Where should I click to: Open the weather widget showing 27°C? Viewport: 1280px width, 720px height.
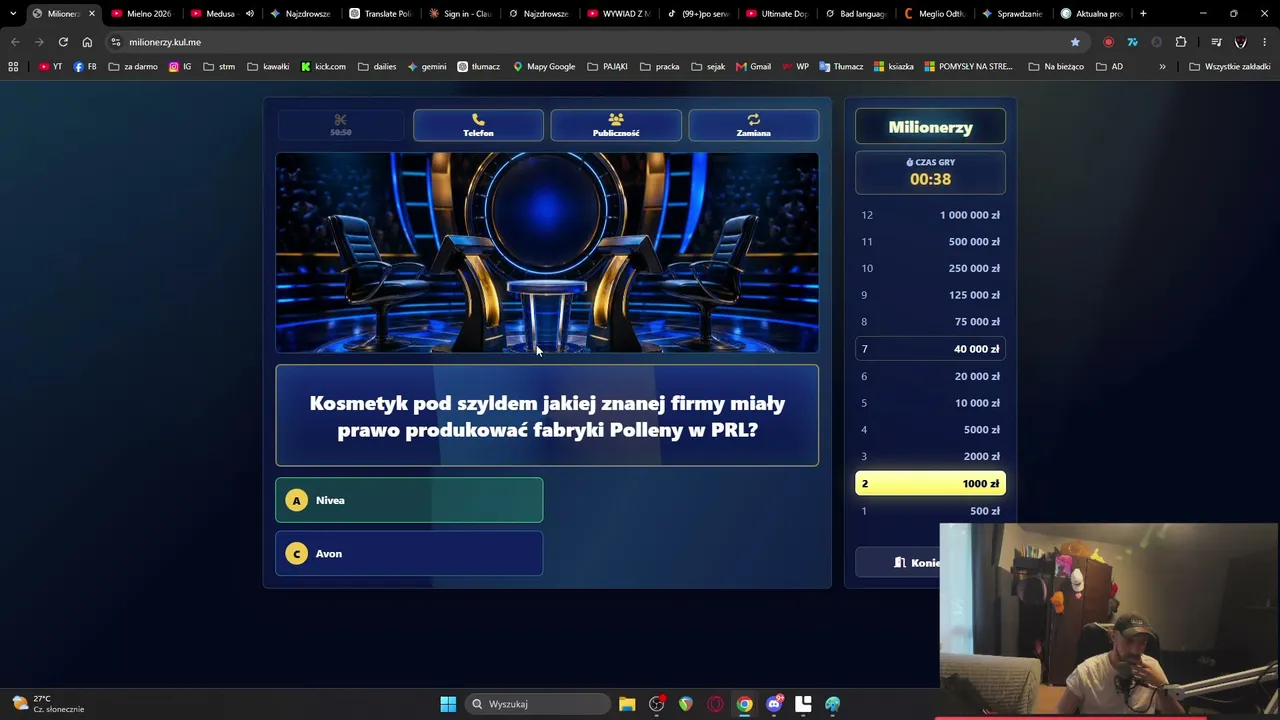click(x=48, y=704)
